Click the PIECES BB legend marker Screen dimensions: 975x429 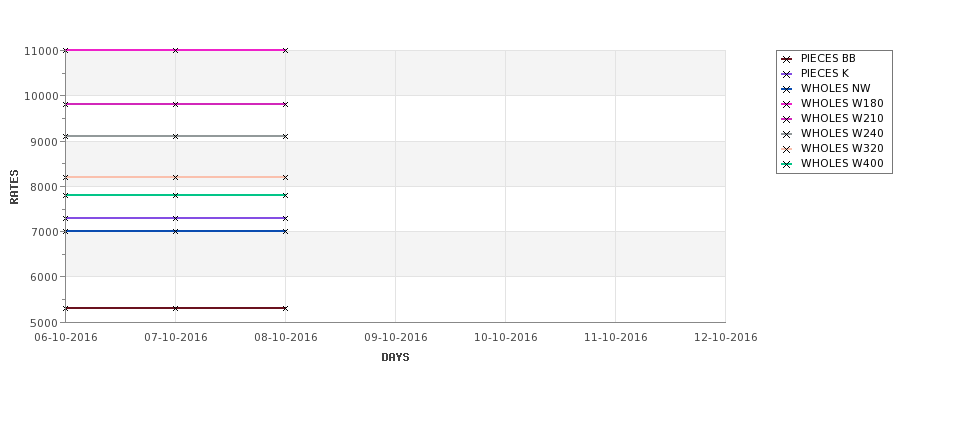coord(787,59)
